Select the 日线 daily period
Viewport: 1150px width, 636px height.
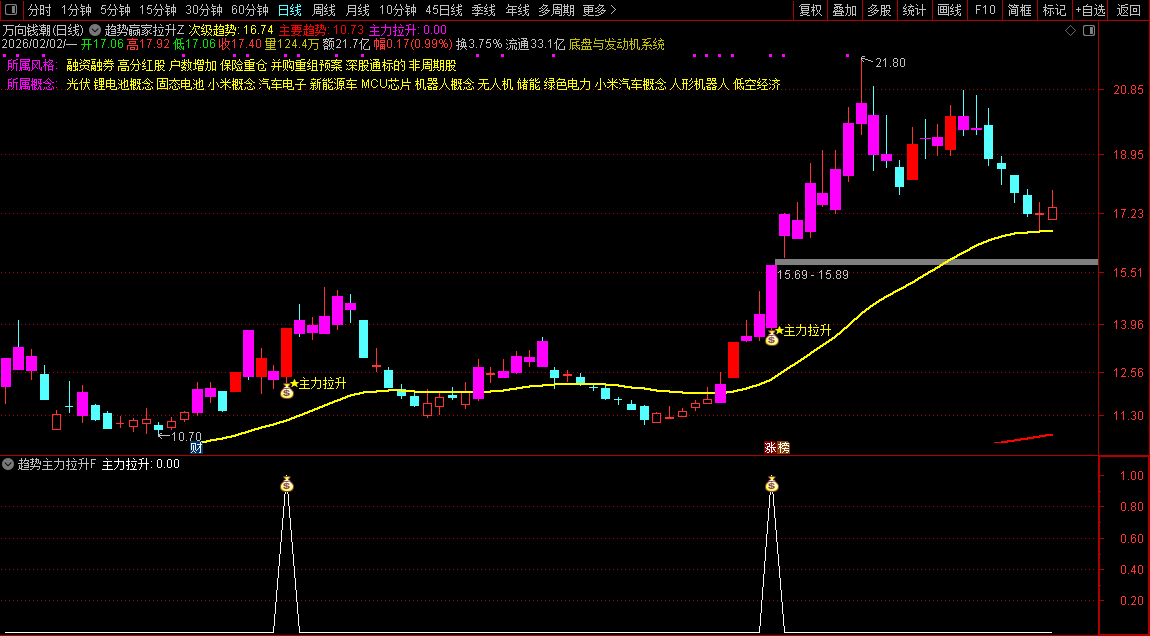coord(290,10)
